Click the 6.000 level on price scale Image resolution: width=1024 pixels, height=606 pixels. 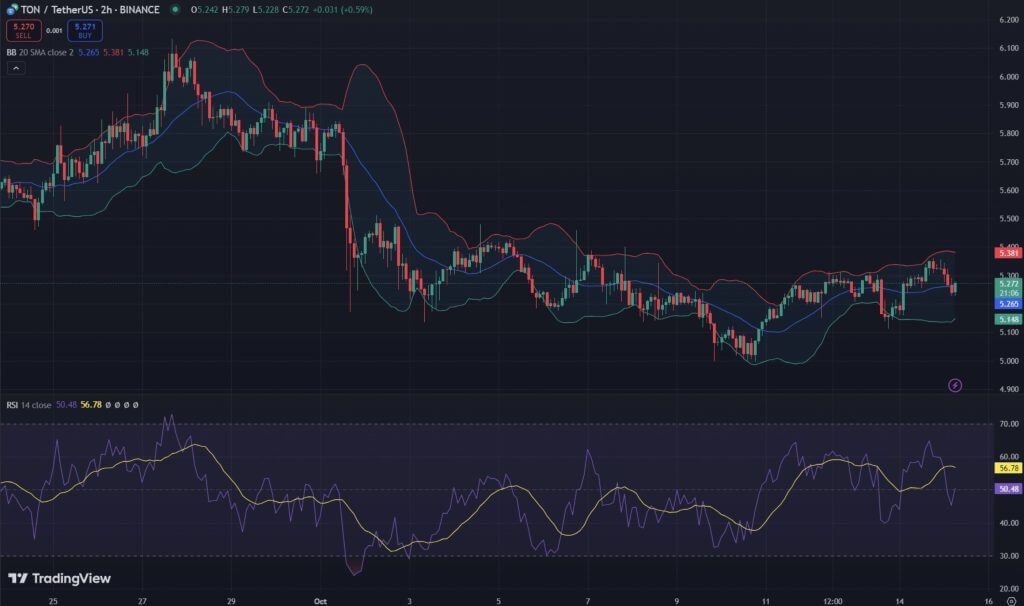click(1007, 76)
